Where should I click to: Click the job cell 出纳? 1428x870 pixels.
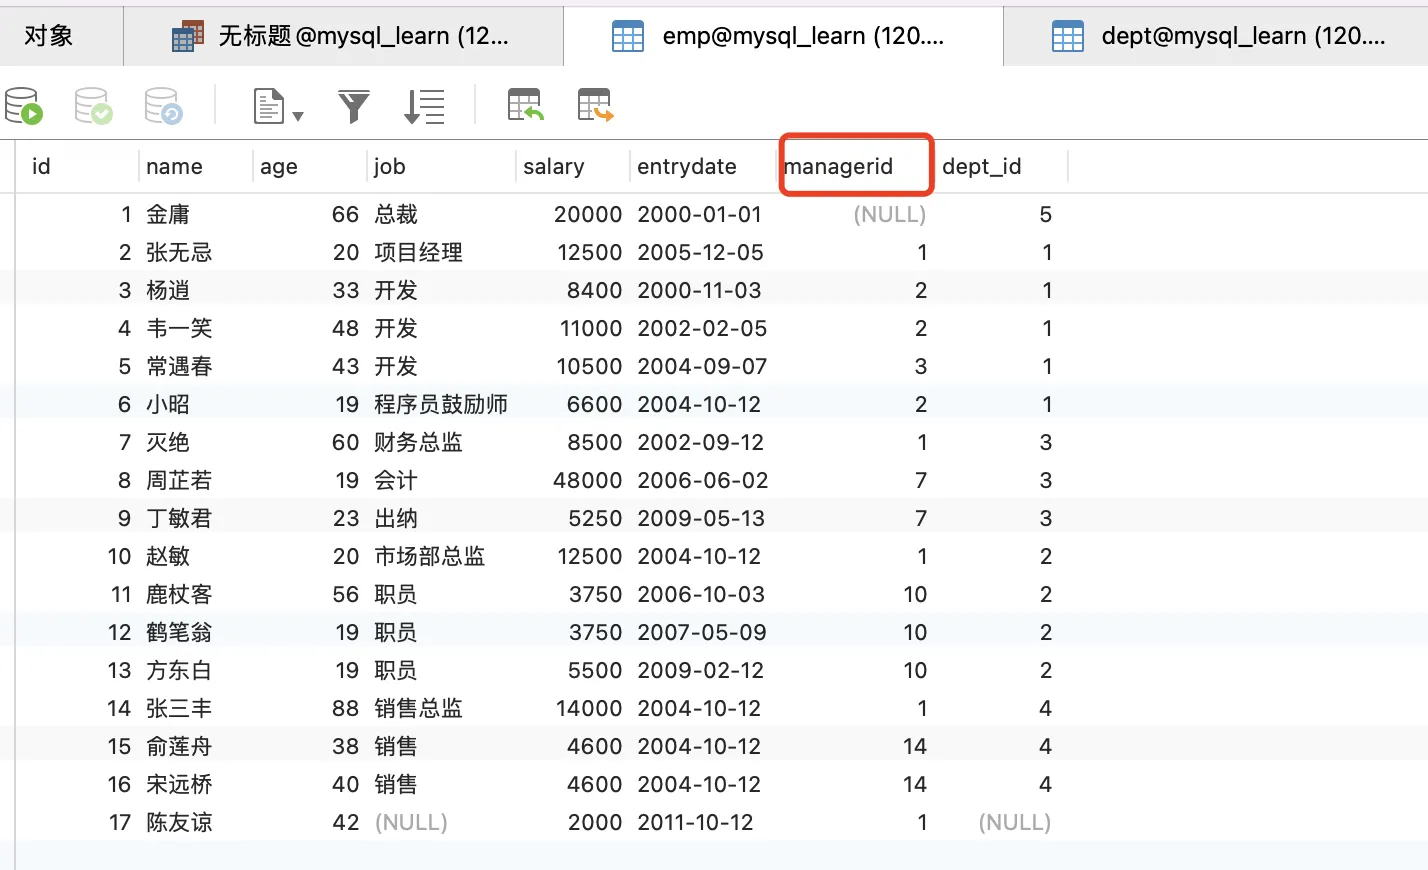click(396, 518)
